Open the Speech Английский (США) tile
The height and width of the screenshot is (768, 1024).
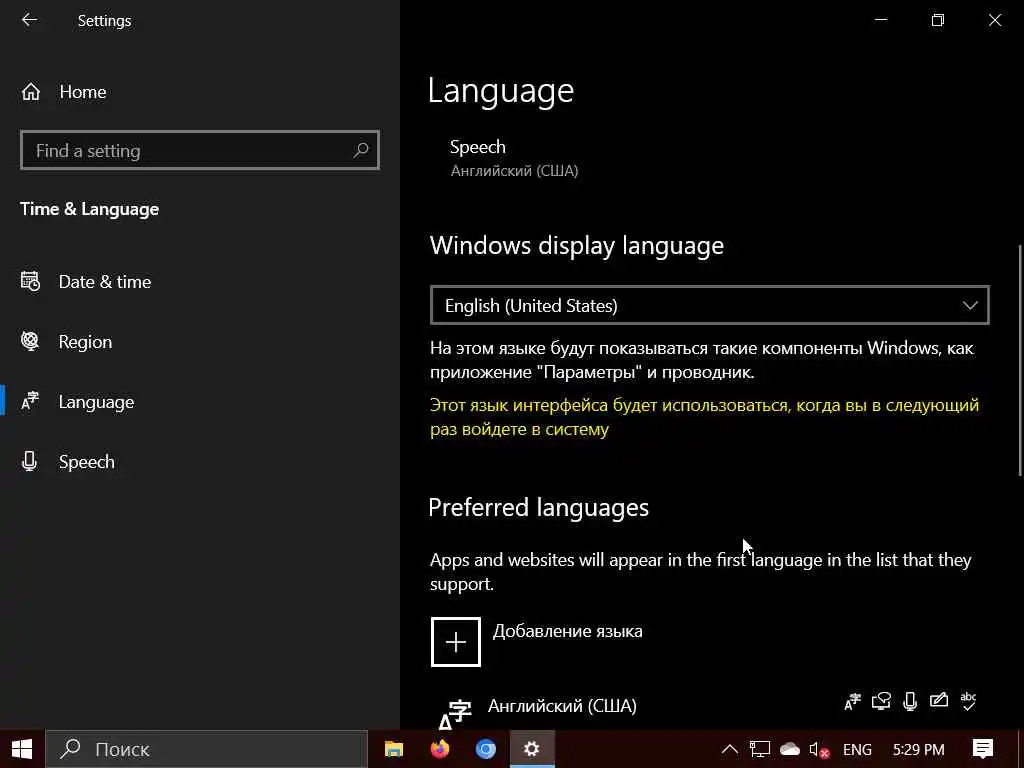pos(514,158)
